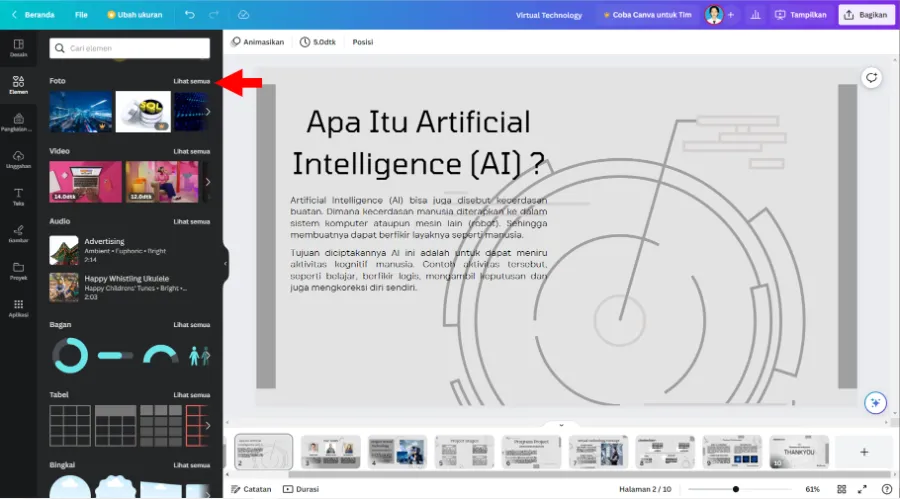Select the 14.0dtk laptop video thumbnail
Image resolution: width=900 pixels, height=499 pixels.
(x=86, y=182)
